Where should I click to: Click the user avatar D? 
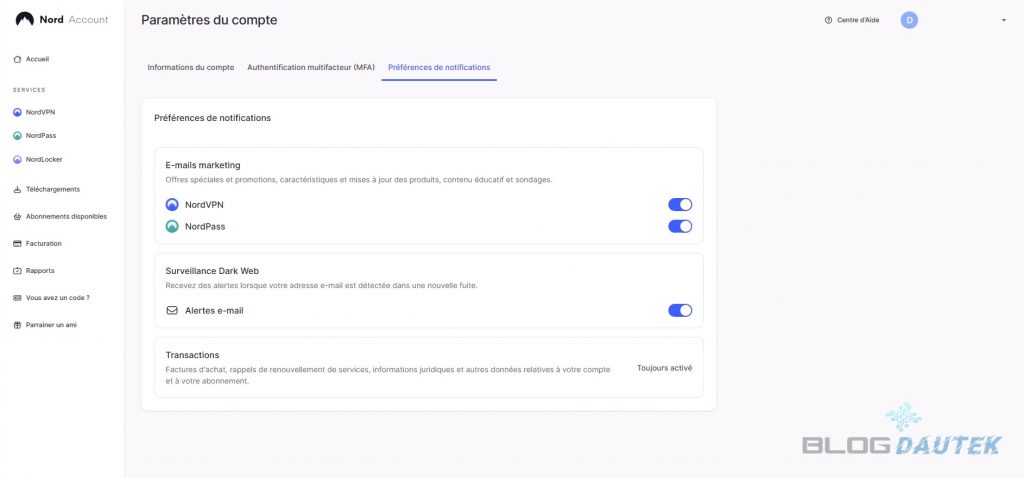pyautogui.click(x=909, y=20)
